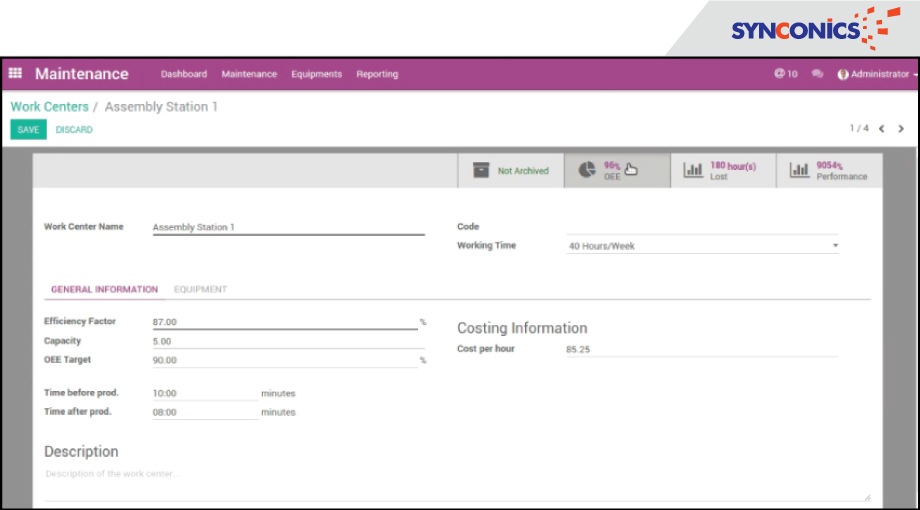Open the Administrator user menu
The width and height of the screenshot is (920, 510).
click(x=873, y=74)
